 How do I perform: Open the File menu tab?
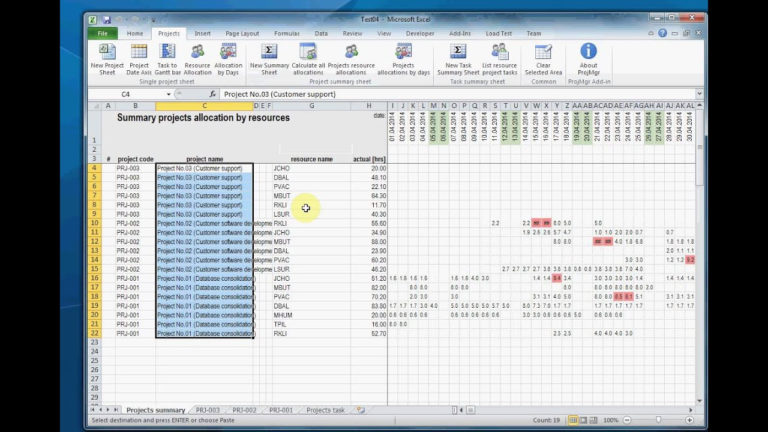click(102, 33)
